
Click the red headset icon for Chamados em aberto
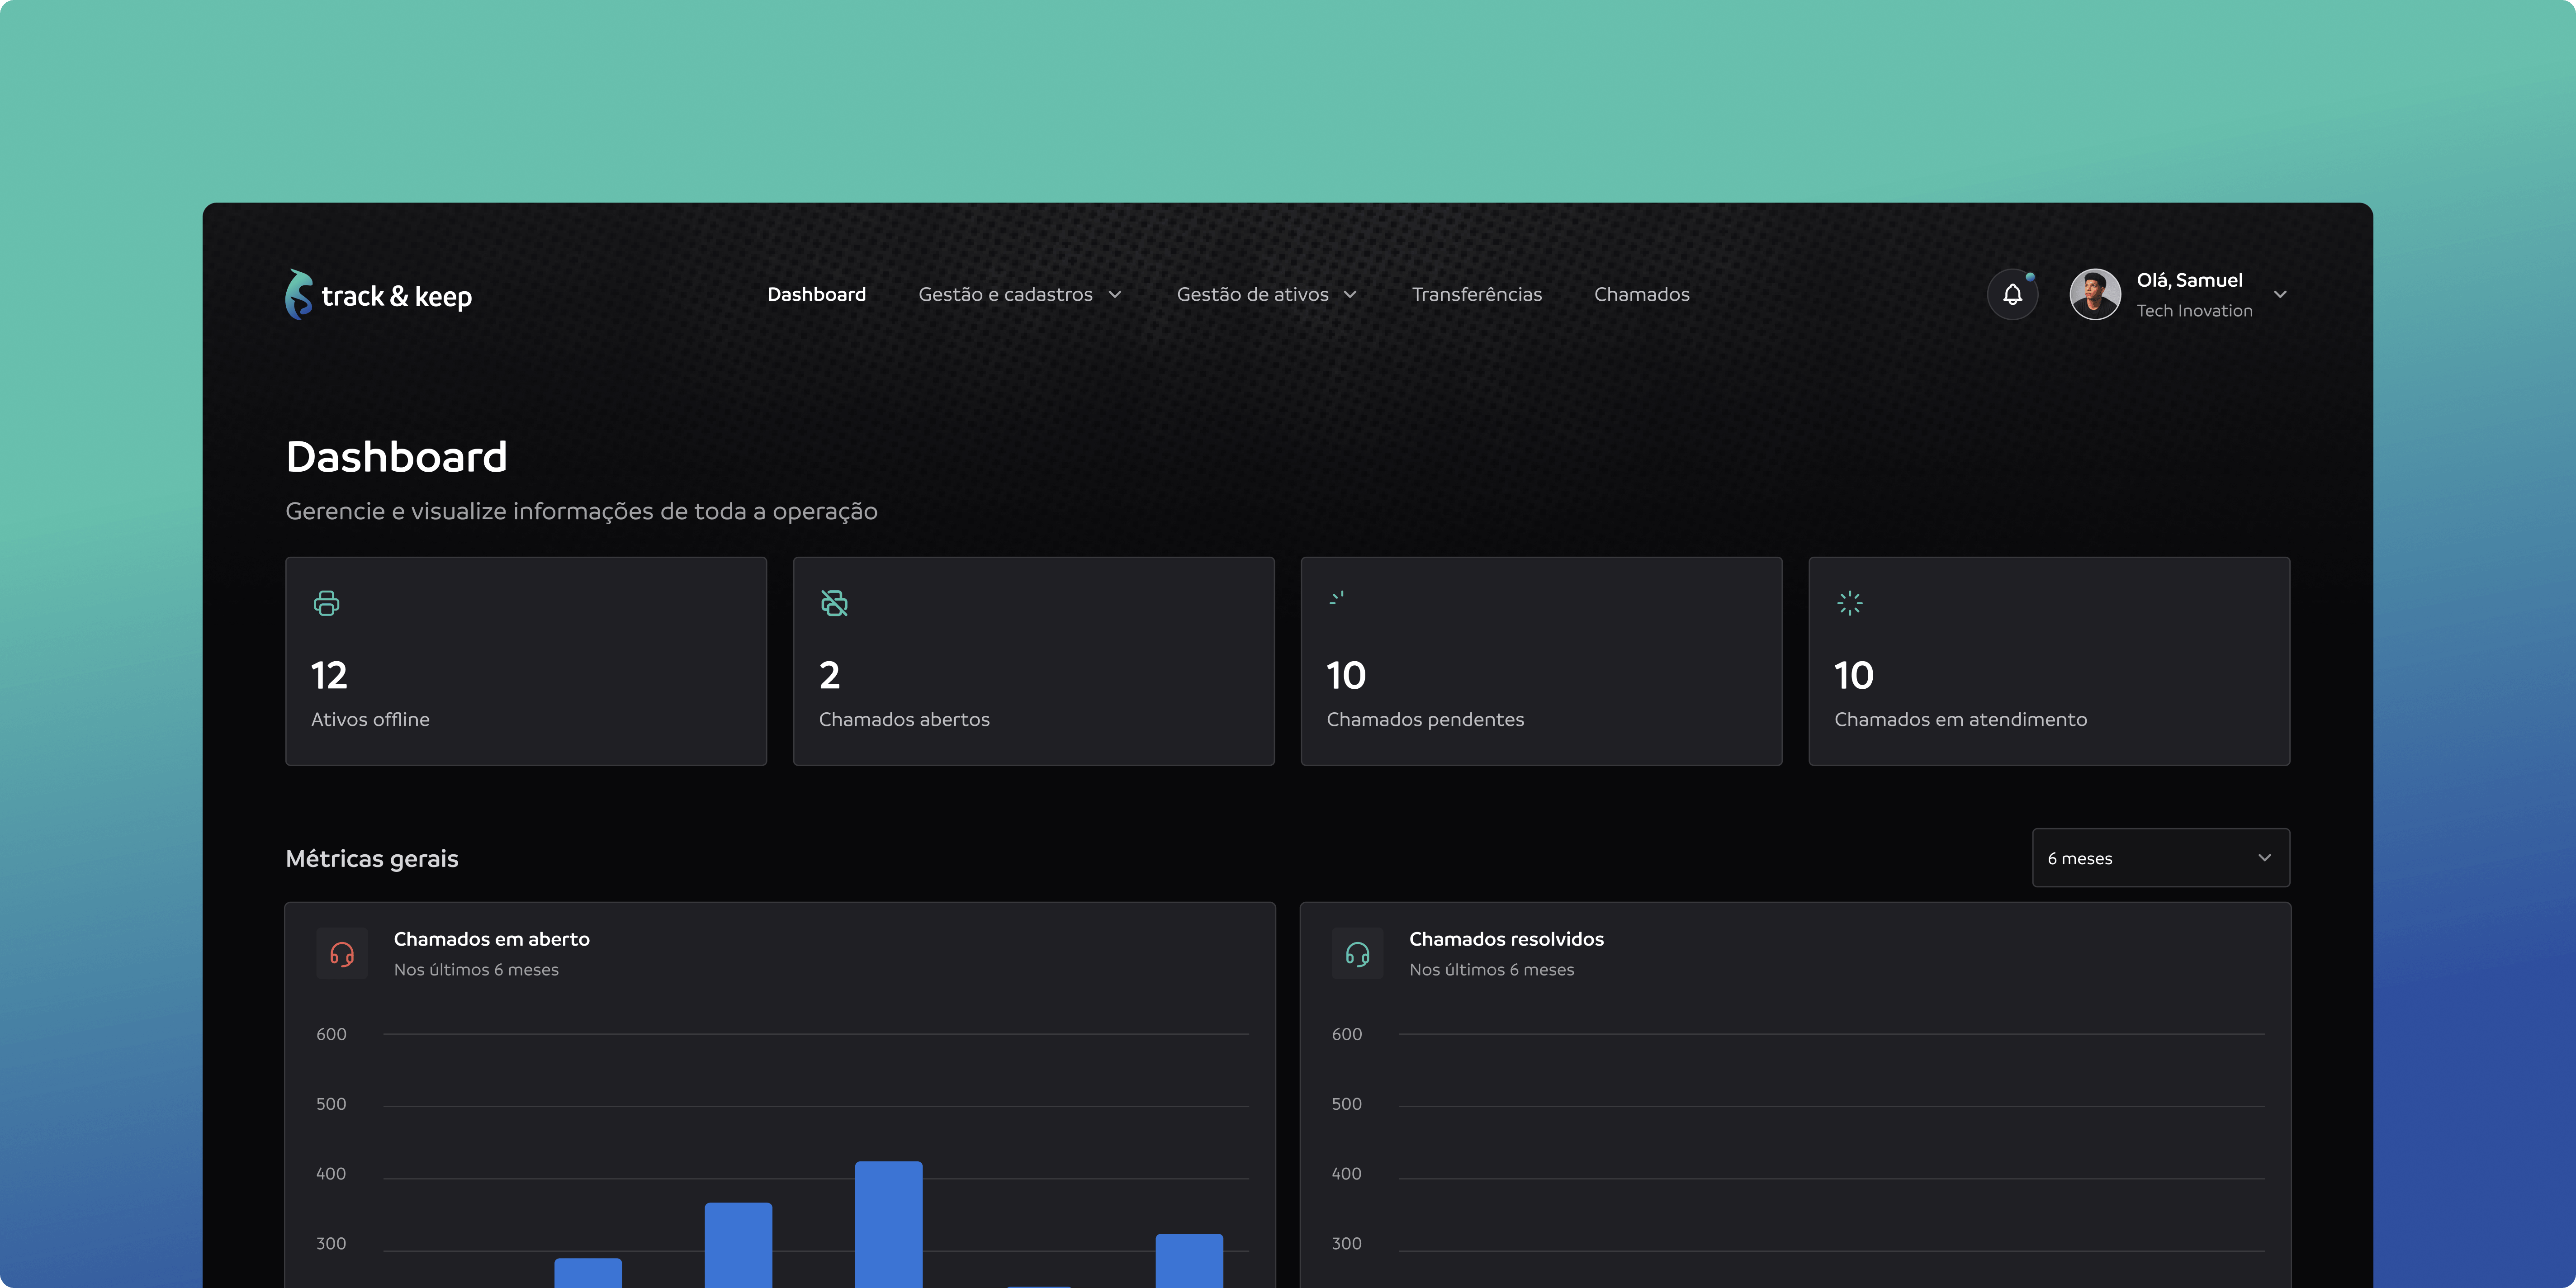click(342, 954)
